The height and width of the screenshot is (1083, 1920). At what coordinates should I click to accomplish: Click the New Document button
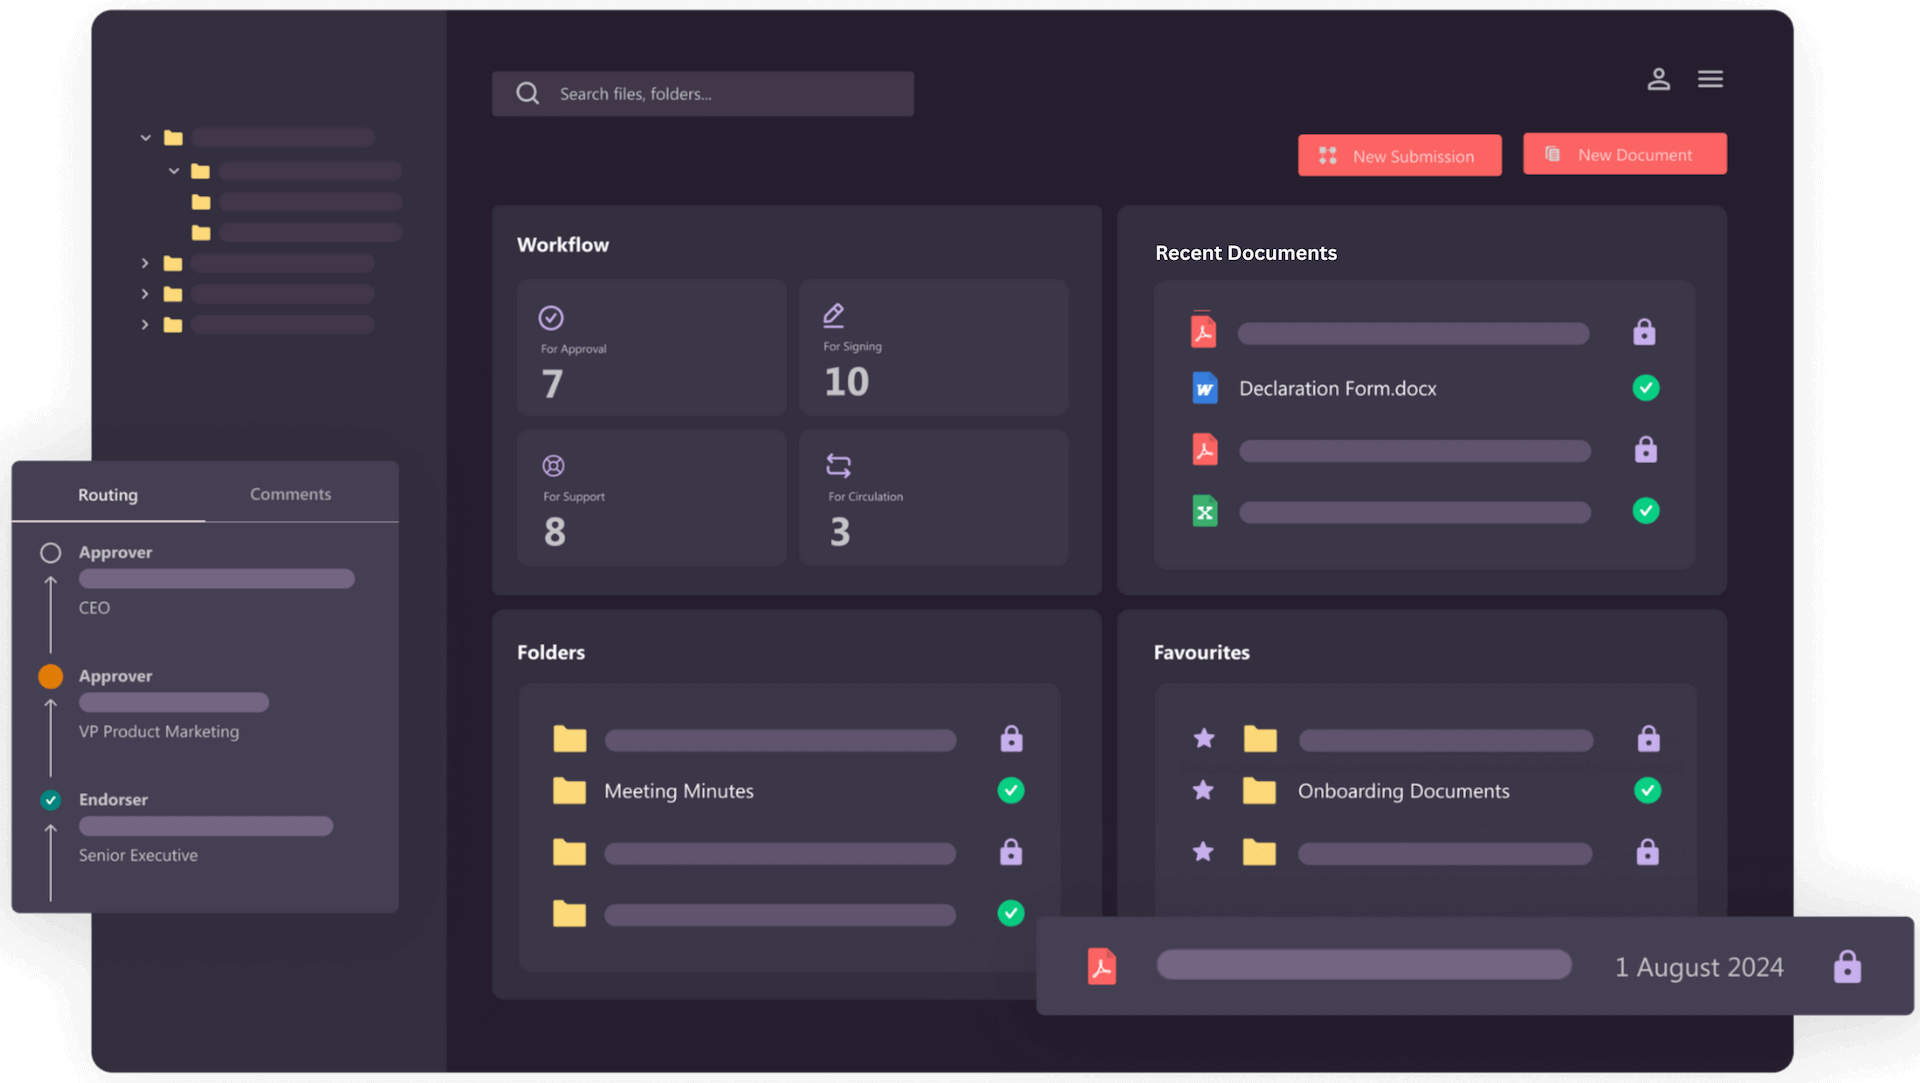(1625, 154)
